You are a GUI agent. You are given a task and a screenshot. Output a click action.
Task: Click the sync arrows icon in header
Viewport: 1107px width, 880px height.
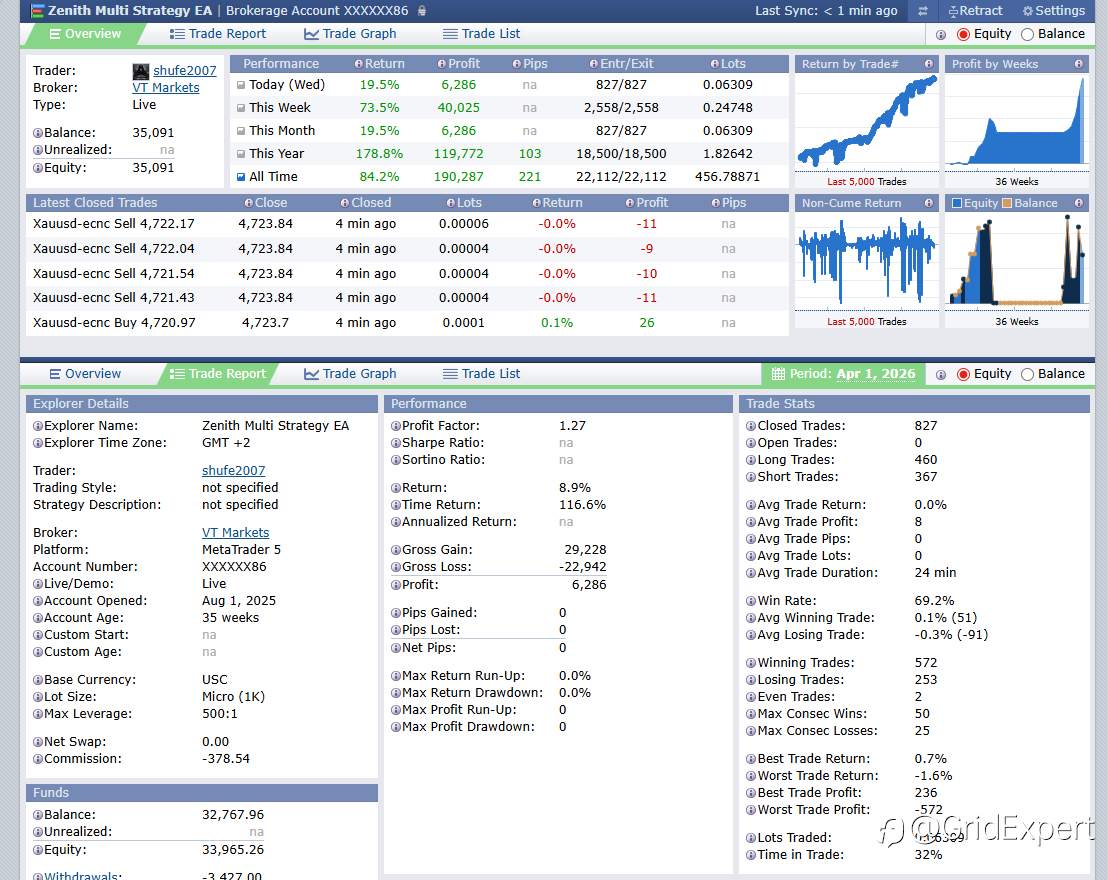point(923,11)
